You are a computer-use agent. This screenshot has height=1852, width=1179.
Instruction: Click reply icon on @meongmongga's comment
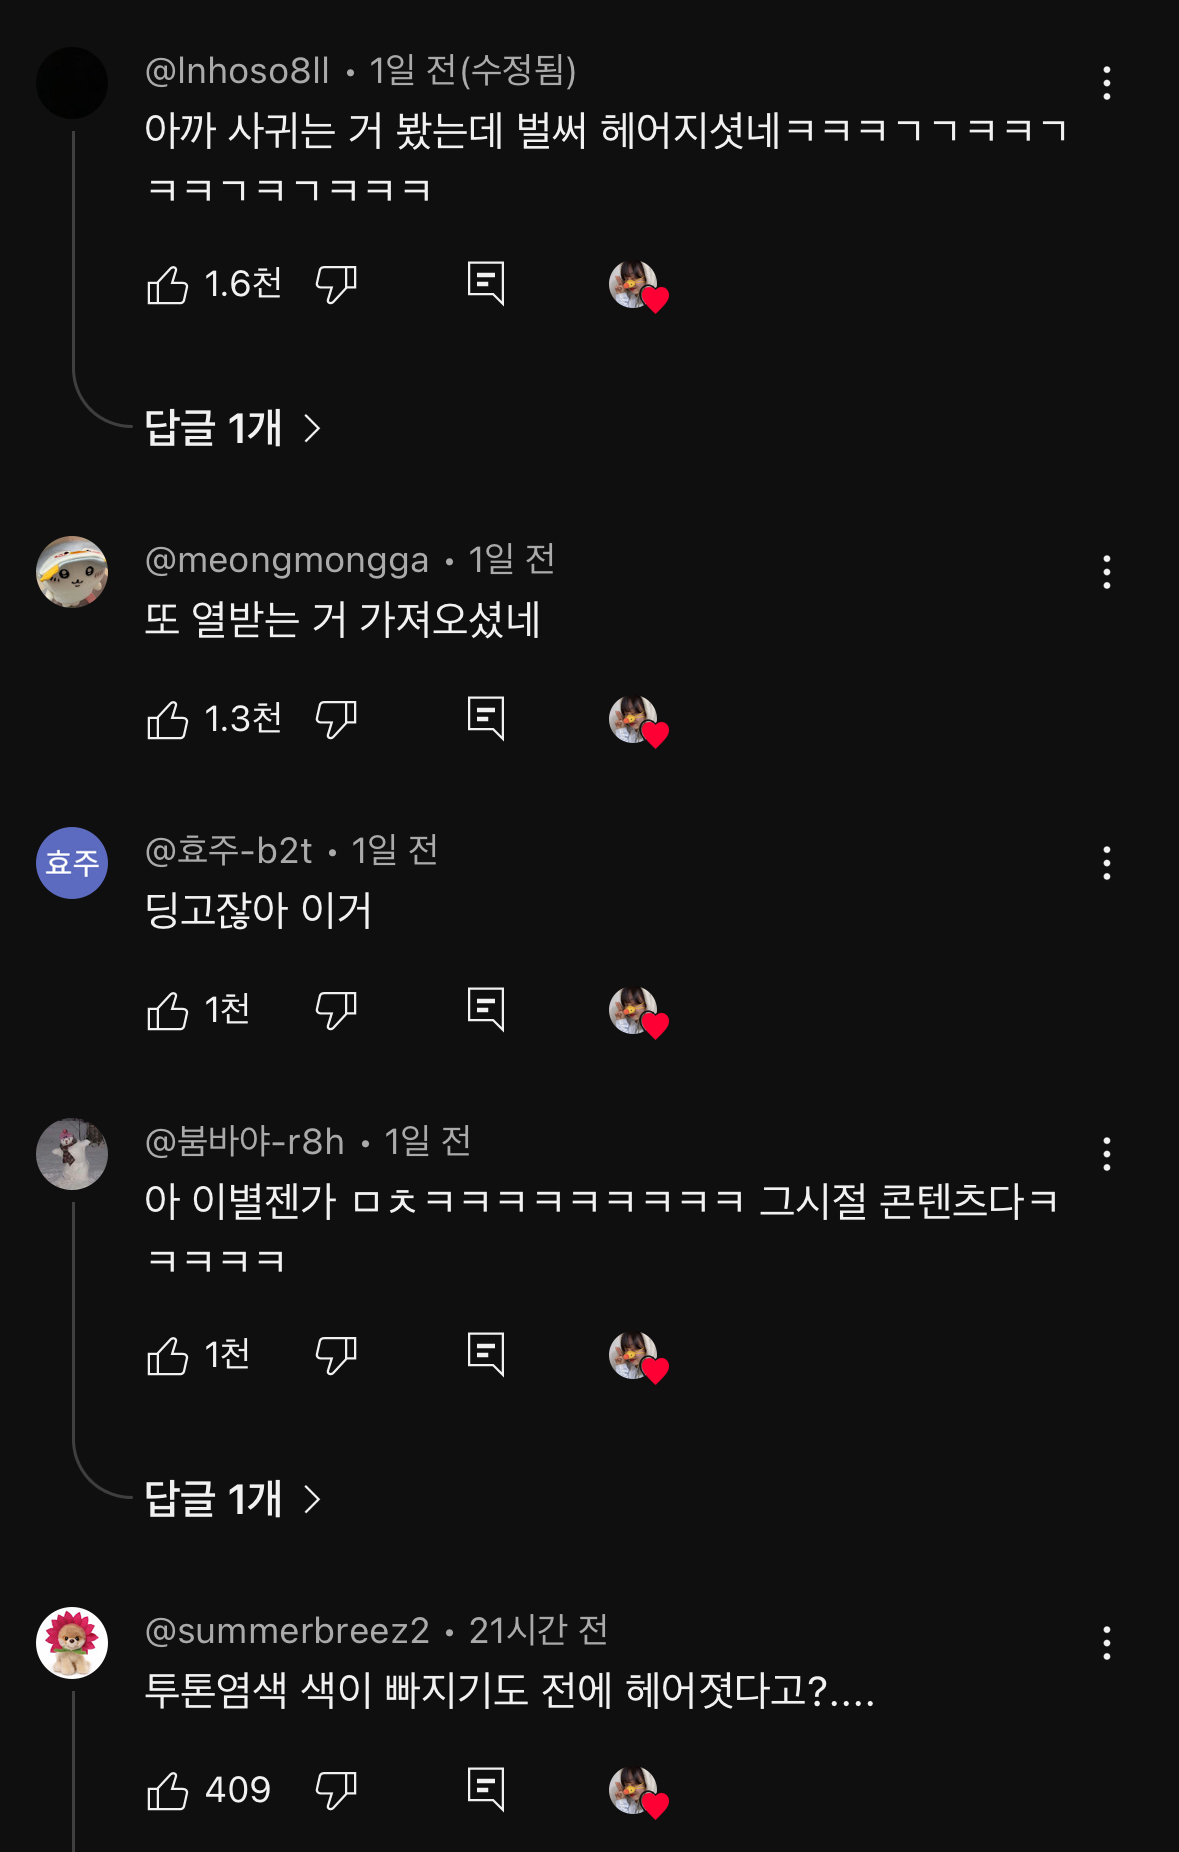pos(486,720)
